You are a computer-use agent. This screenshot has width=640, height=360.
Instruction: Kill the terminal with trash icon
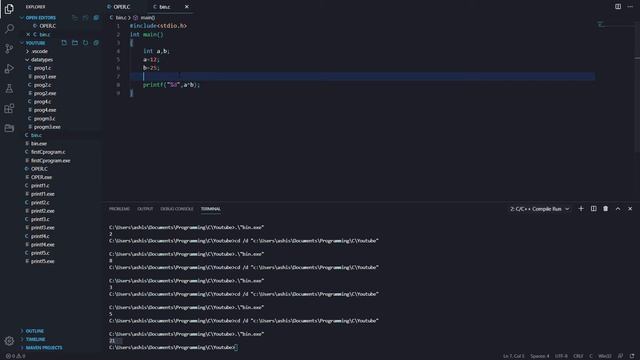point(606,209)
